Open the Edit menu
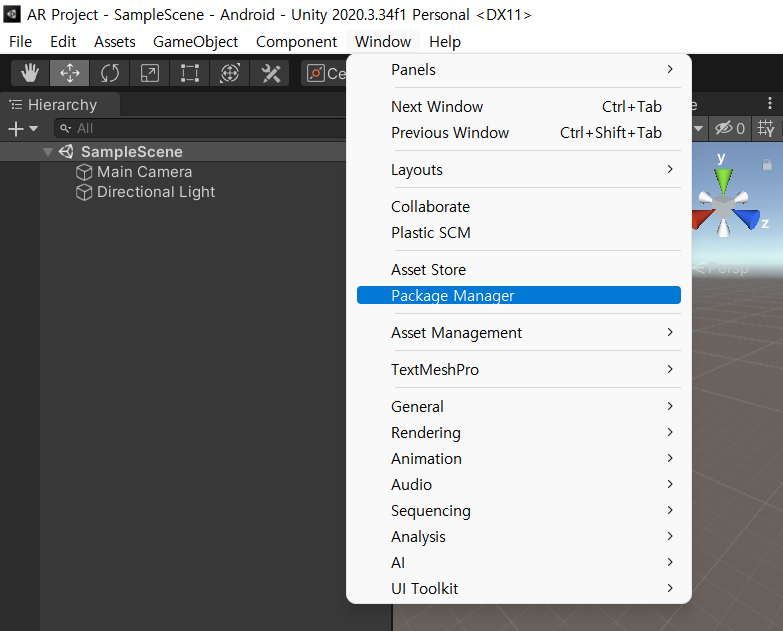Image resolution: width=783 pixels, height=631 pixels. (x=63, y=41)
